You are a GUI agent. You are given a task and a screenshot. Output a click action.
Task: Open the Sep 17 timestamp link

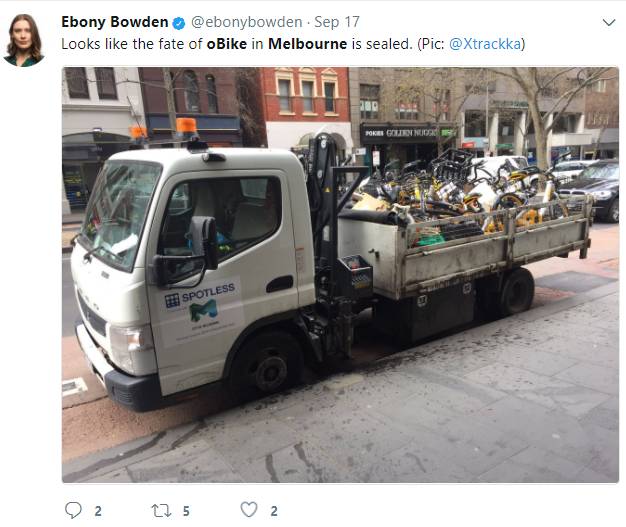click(x=337, y=22)
